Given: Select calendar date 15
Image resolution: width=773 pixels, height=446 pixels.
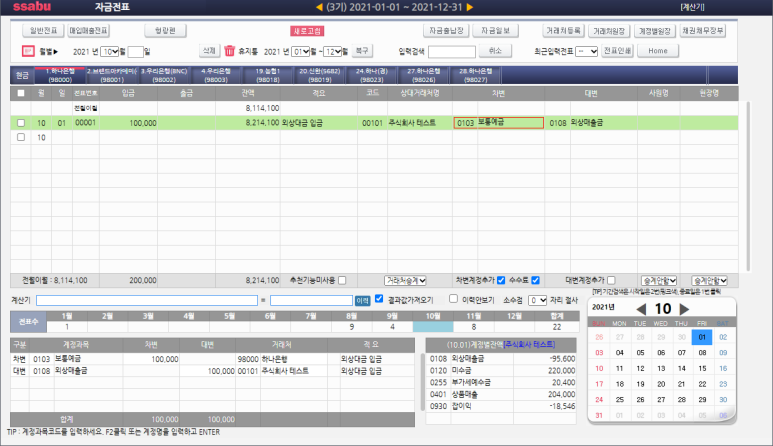Looking at the screenshot, I should click(703, 368).
